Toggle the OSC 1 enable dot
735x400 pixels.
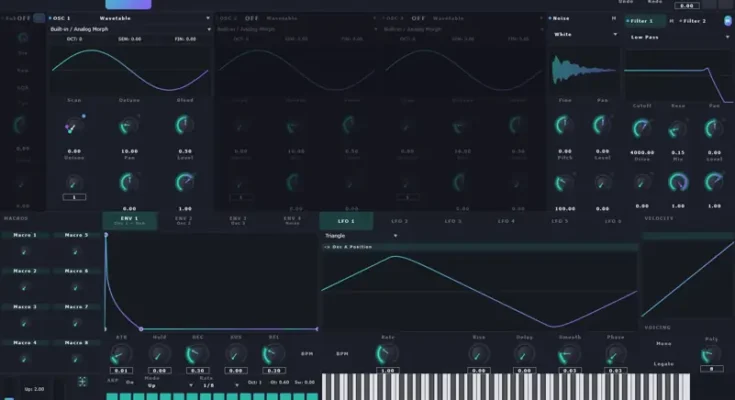pyautogui.click(x=50, y=18)
